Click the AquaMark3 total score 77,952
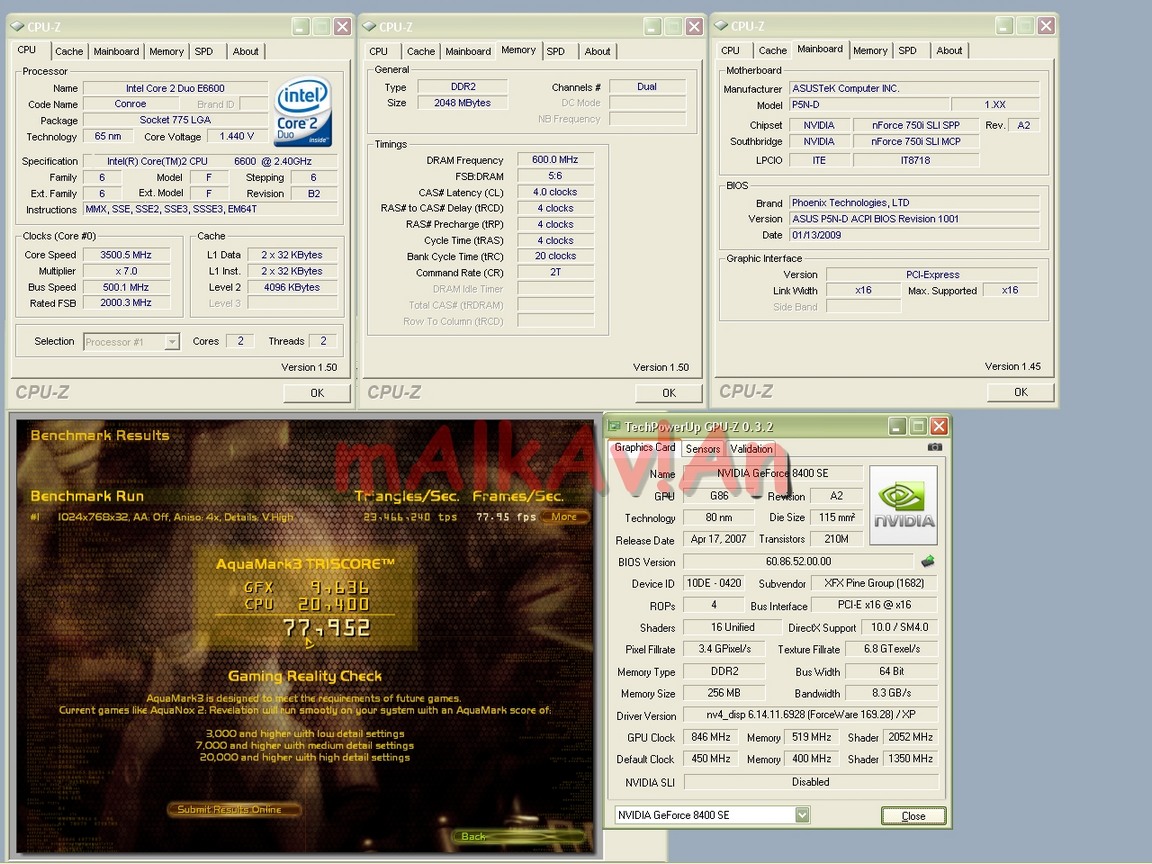Viewport: 1152px width, 864px height. pyautogui.click(x=327, y=628)
